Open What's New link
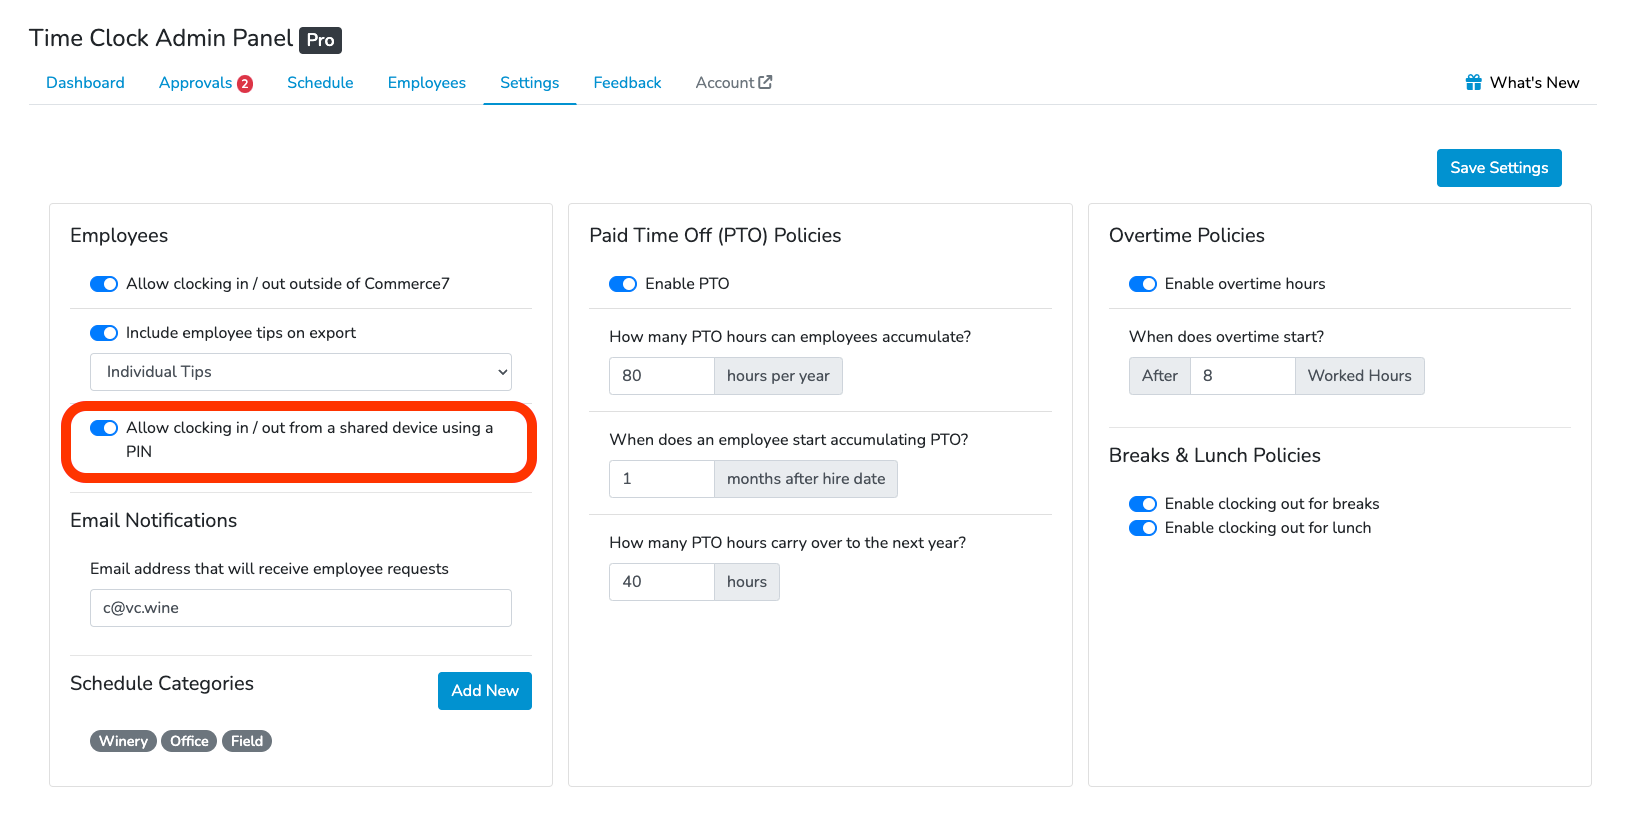 tap(1522, 83)
